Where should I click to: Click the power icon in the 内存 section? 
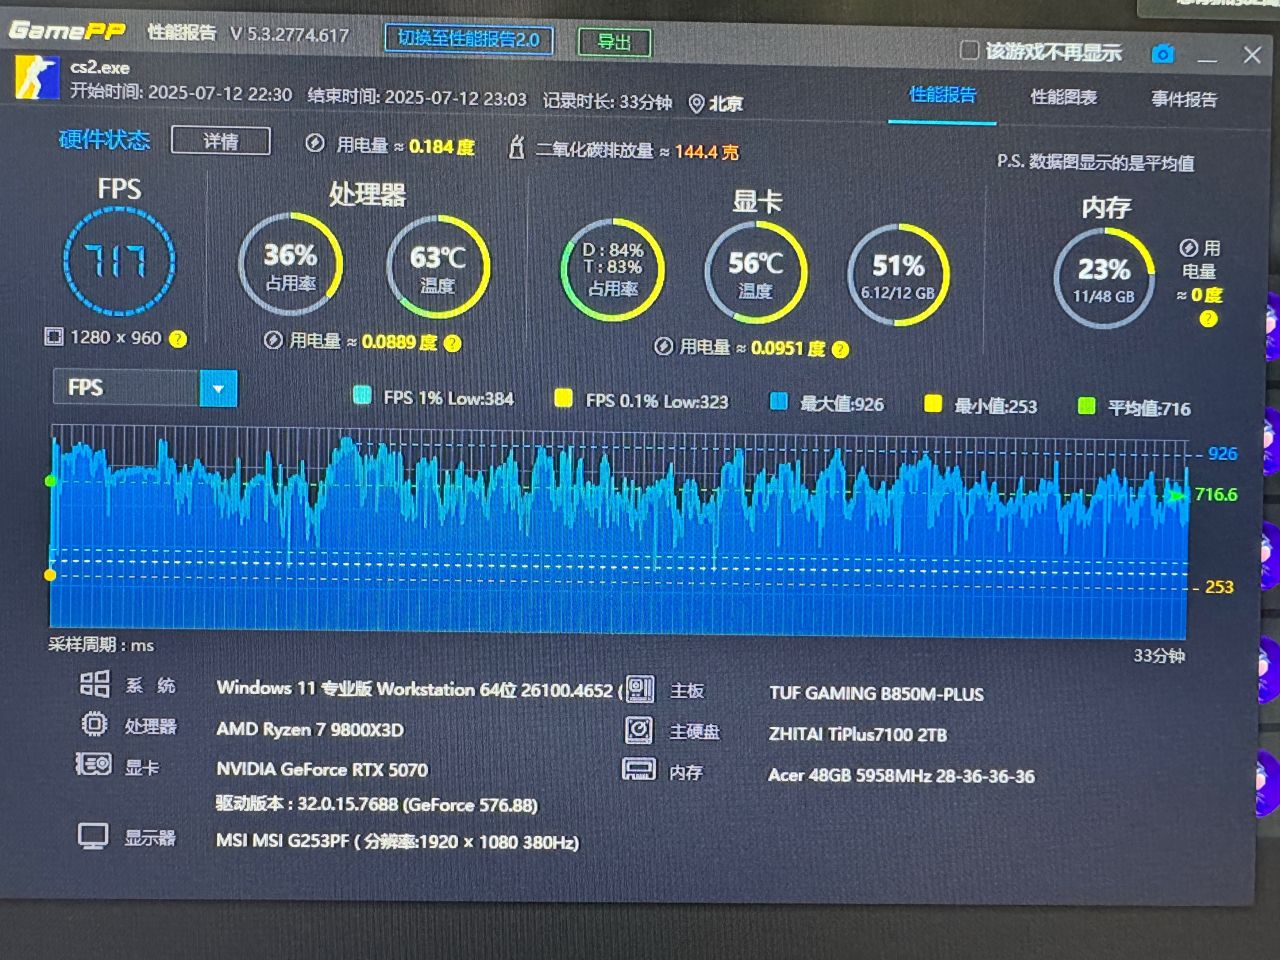[1188, 248]
